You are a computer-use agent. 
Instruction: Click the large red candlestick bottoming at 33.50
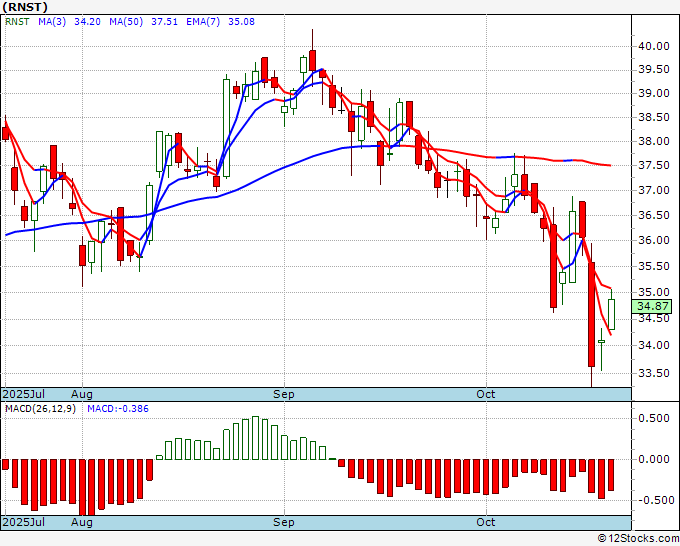[592, 314]
